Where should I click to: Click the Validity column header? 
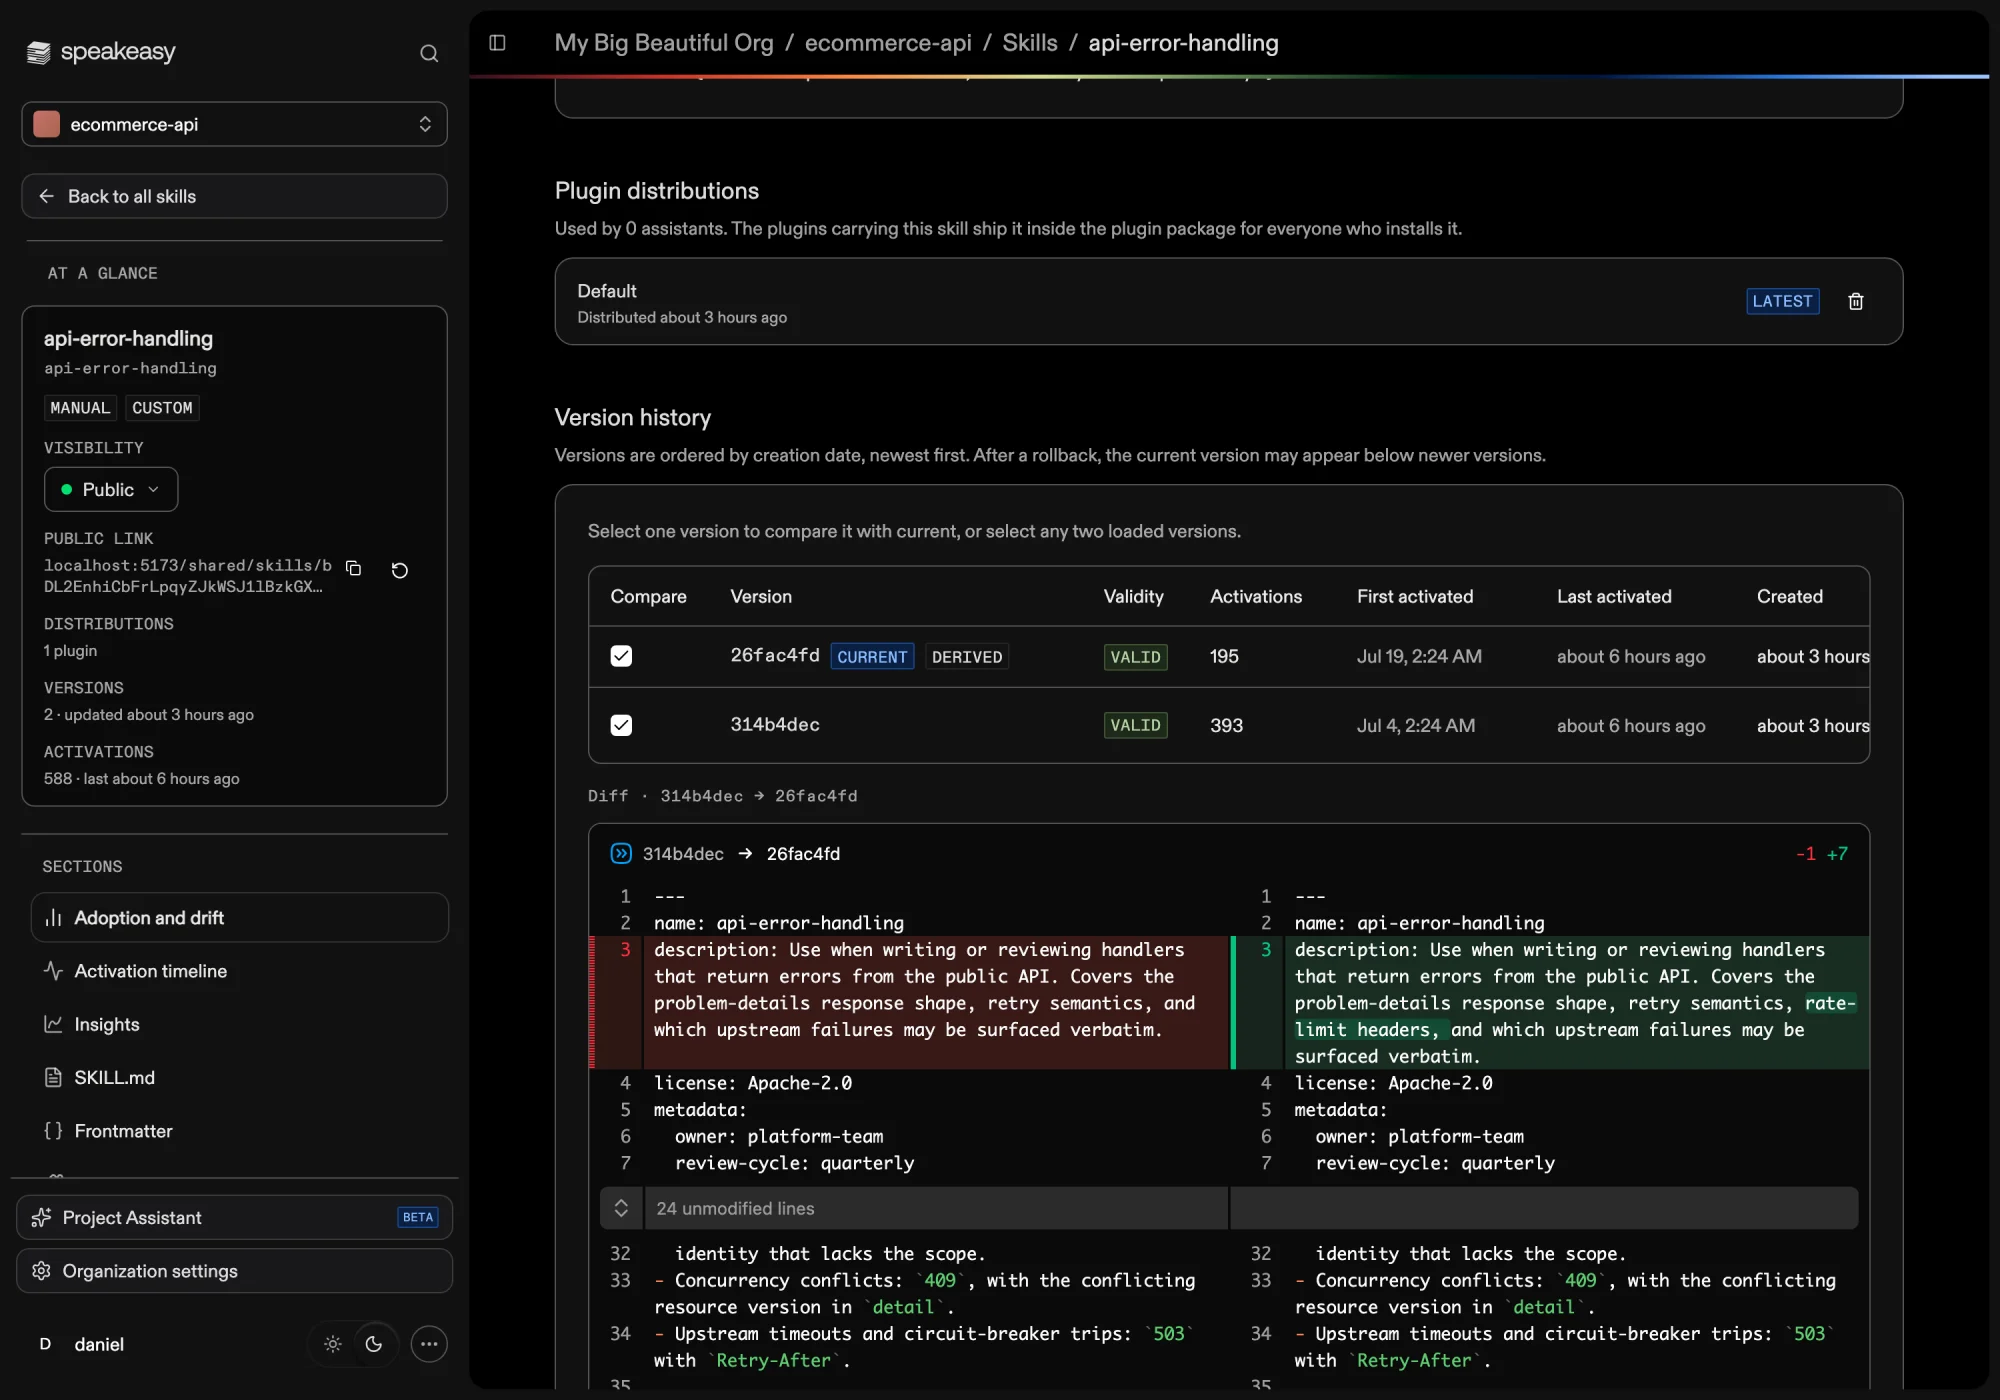1133,596
